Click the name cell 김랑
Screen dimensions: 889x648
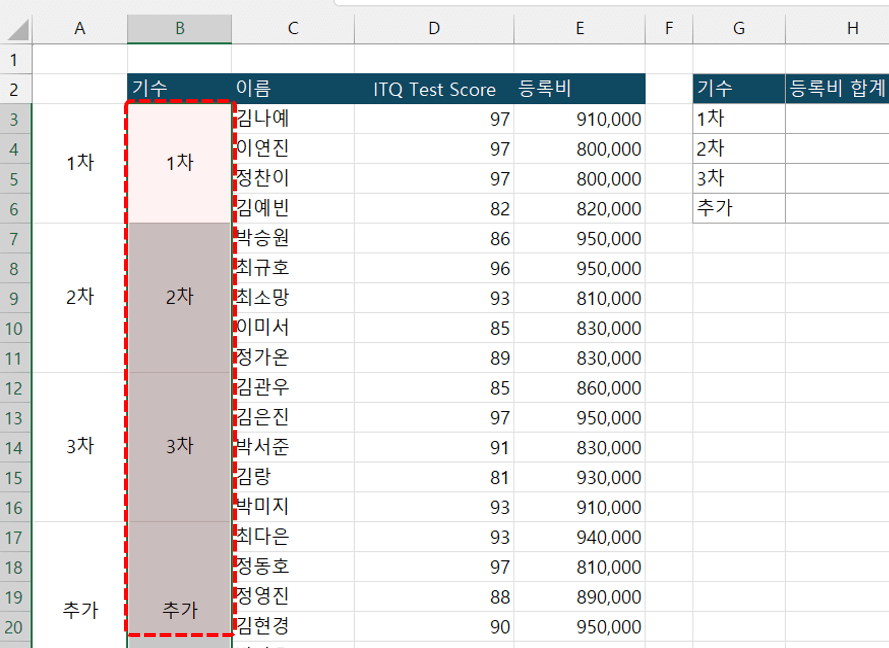tap(293, 477)
